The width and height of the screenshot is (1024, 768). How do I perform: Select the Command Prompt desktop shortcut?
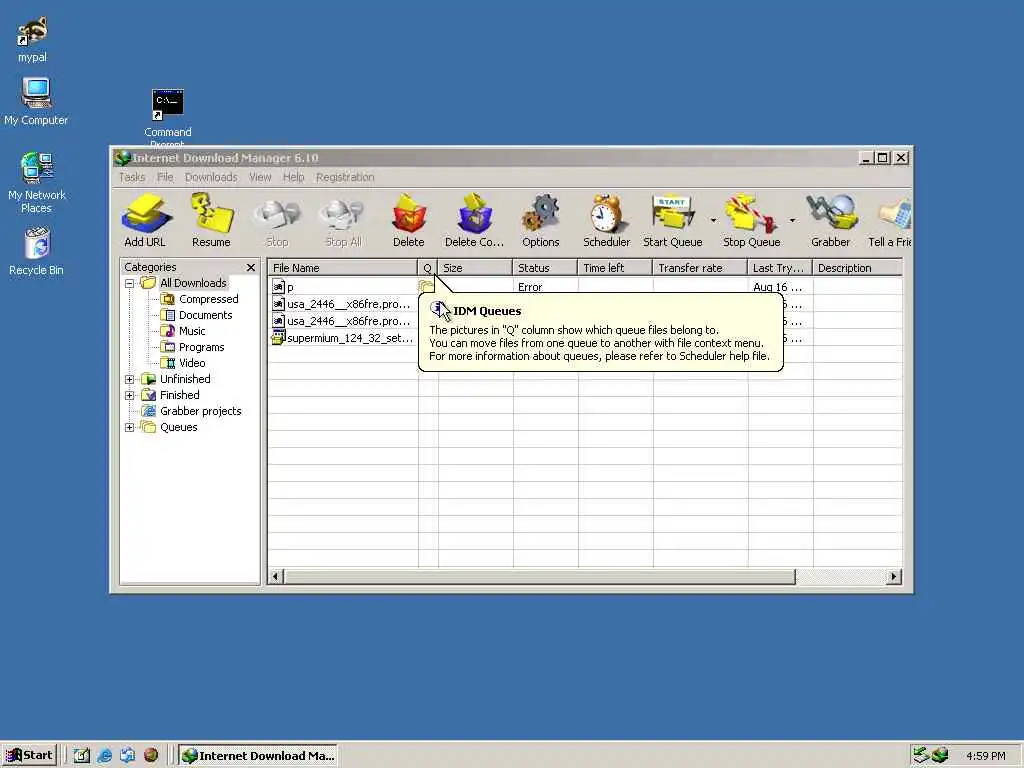[168, 119]
